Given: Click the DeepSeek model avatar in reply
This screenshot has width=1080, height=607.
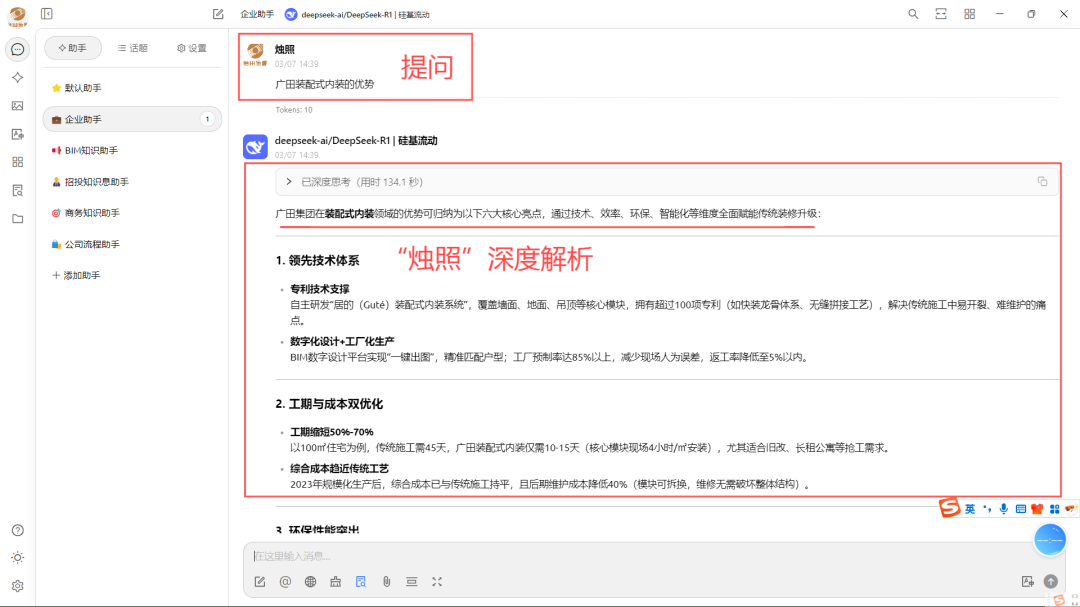Looking at the screenshot, I should (256, 146).
